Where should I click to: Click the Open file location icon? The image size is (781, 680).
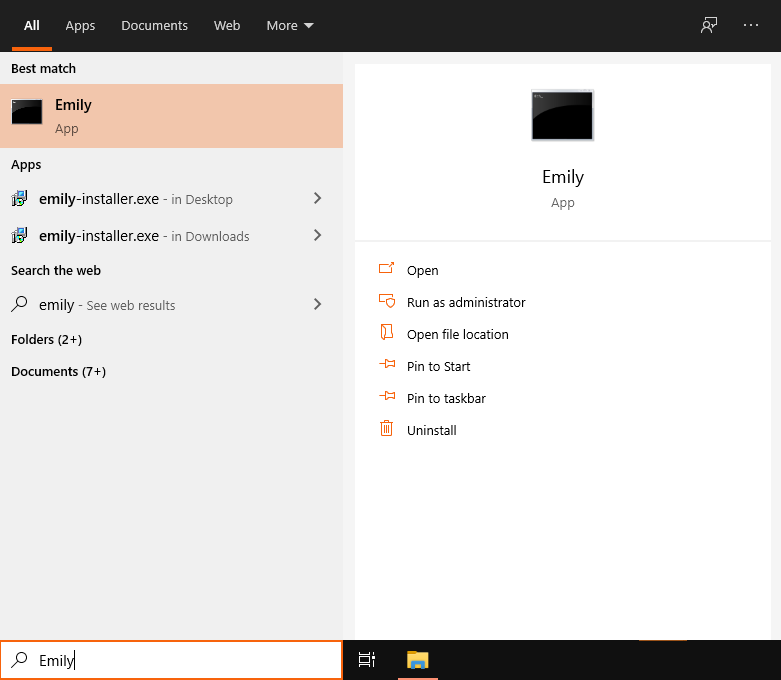(387, 332)
